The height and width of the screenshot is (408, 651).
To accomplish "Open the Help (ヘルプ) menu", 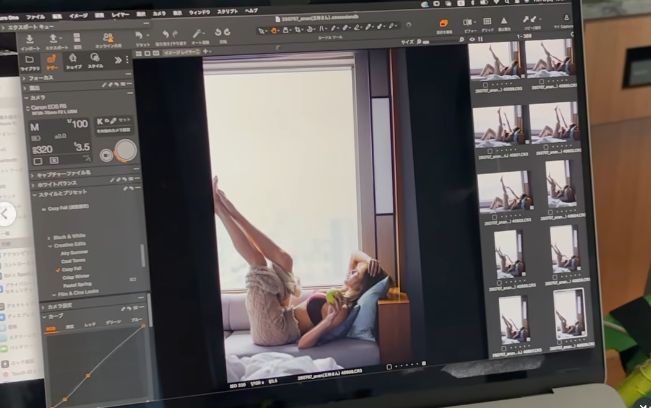I will [251, 11].
